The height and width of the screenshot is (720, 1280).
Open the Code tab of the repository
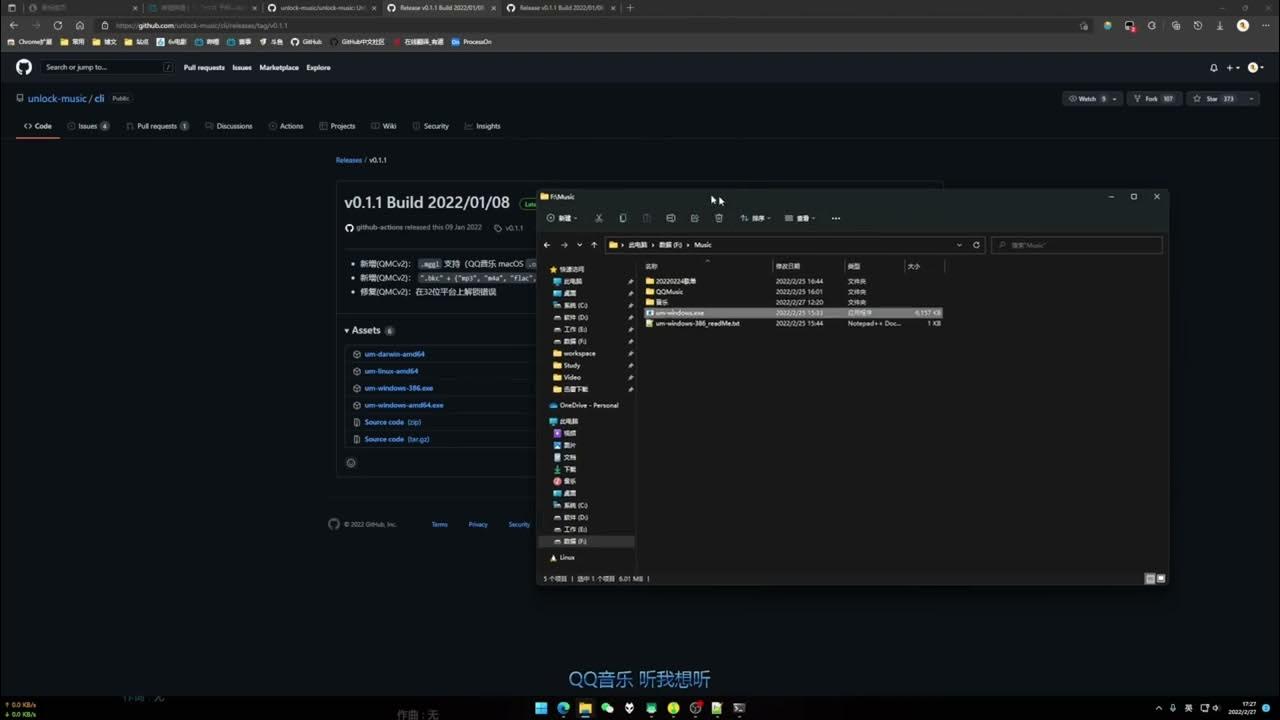38,126
